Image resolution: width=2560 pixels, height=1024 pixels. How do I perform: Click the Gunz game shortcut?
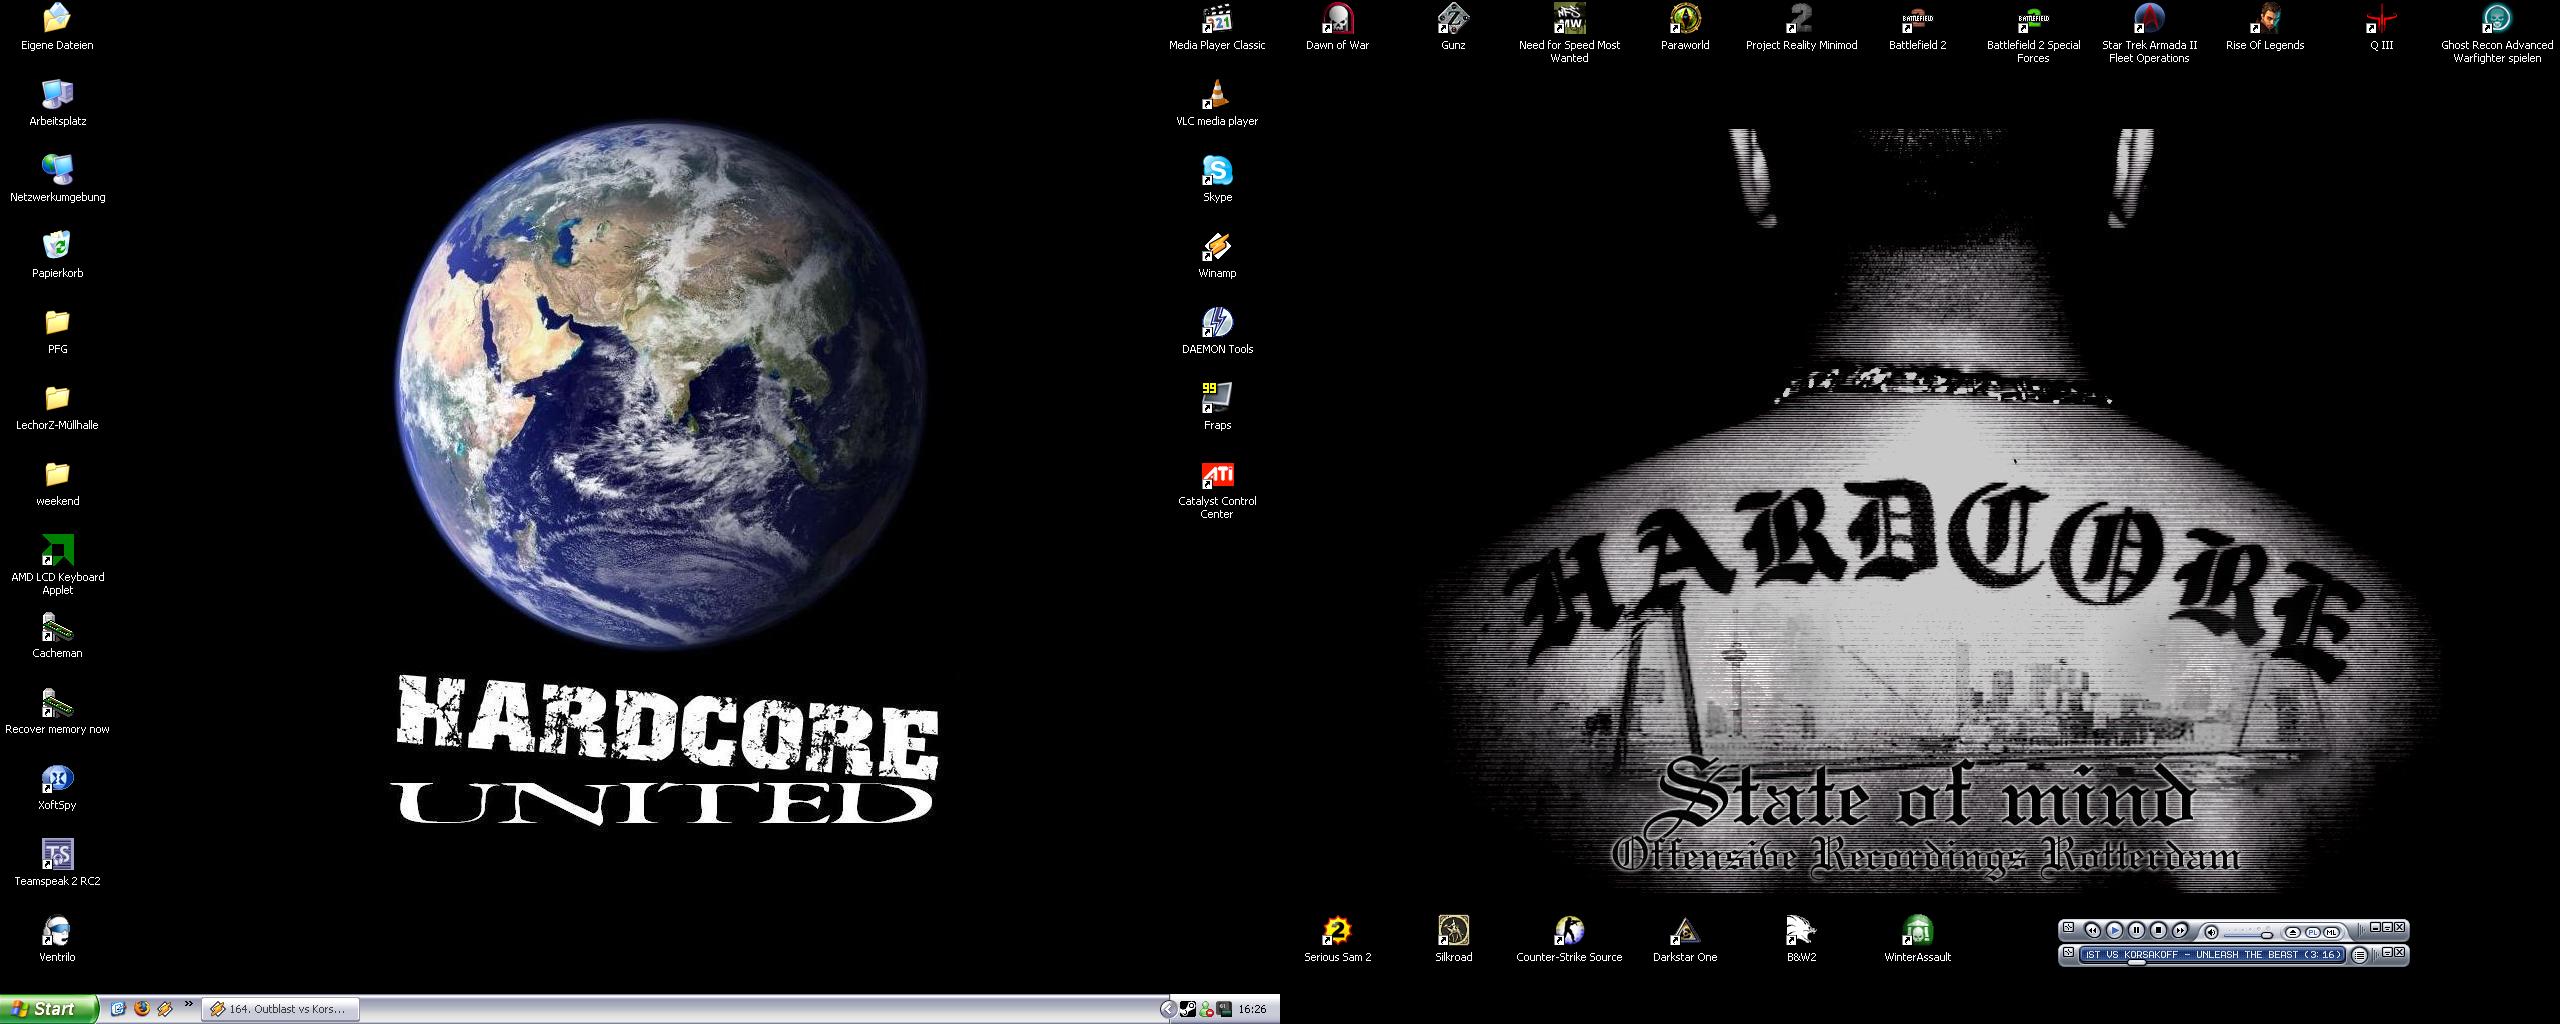1453,27
